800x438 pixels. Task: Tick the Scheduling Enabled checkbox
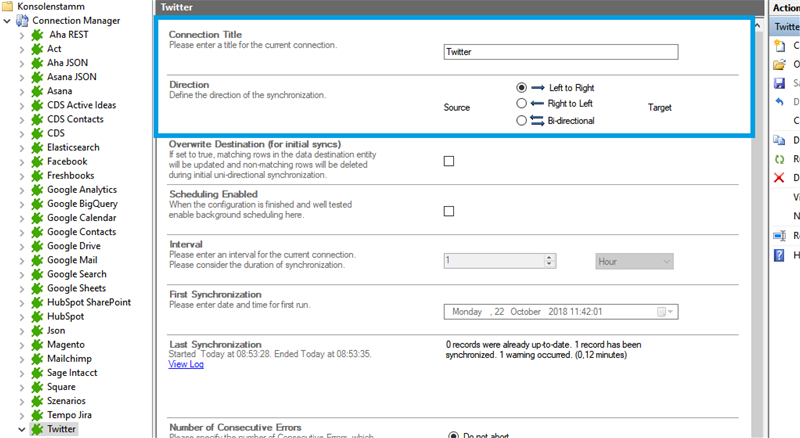(x=448, y=211)
